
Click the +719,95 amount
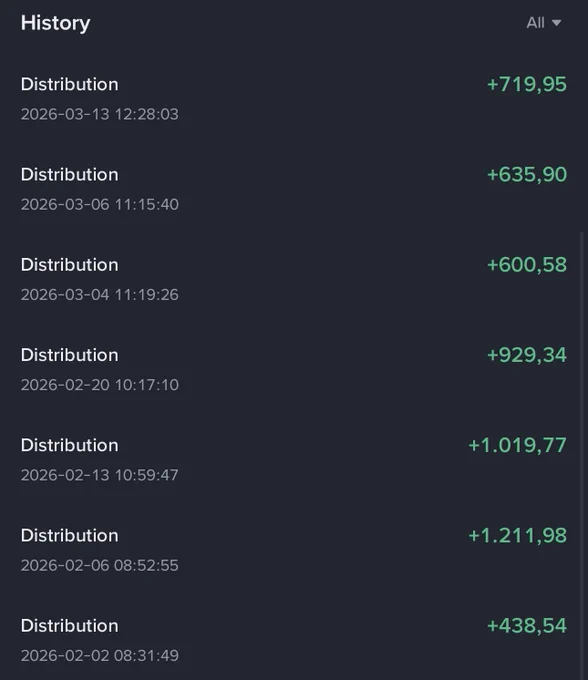pyautogui.click(x=526, y=85)
